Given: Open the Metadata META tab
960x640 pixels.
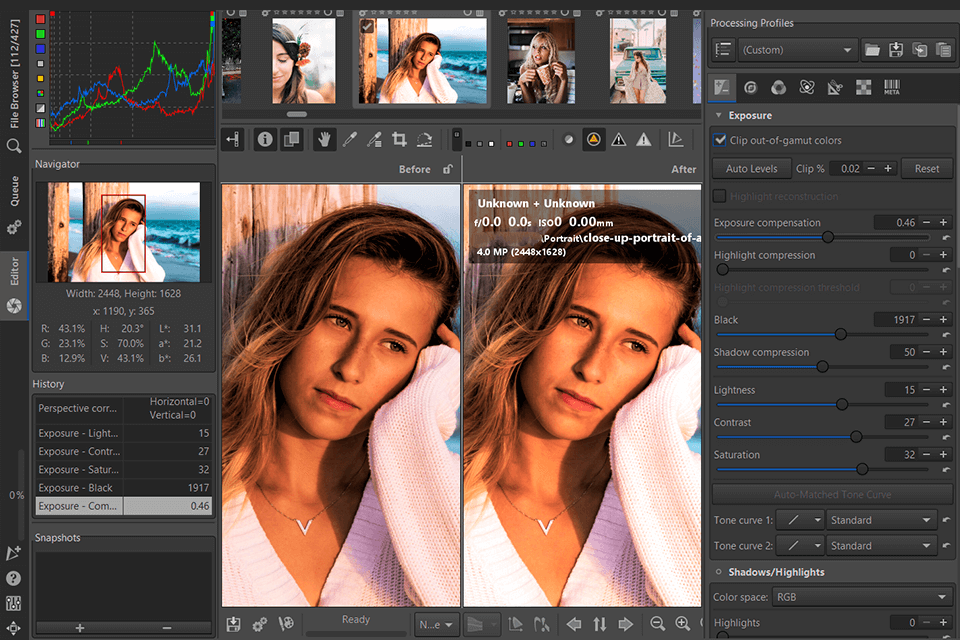Looking at the screenshot, I should [x=892, y=87].
